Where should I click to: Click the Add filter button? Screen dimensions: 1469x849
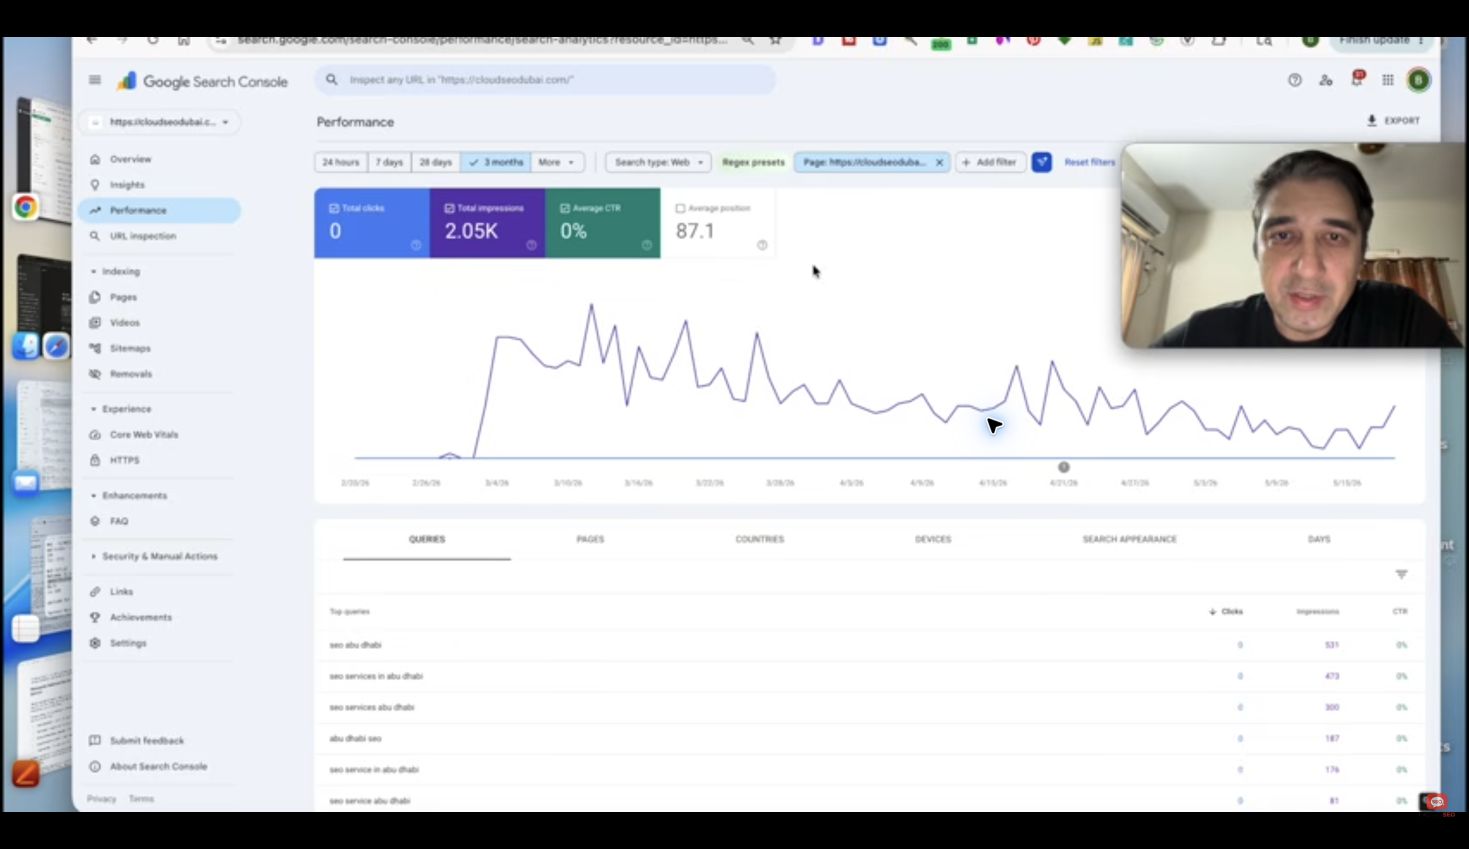click(x=990, y=162)
